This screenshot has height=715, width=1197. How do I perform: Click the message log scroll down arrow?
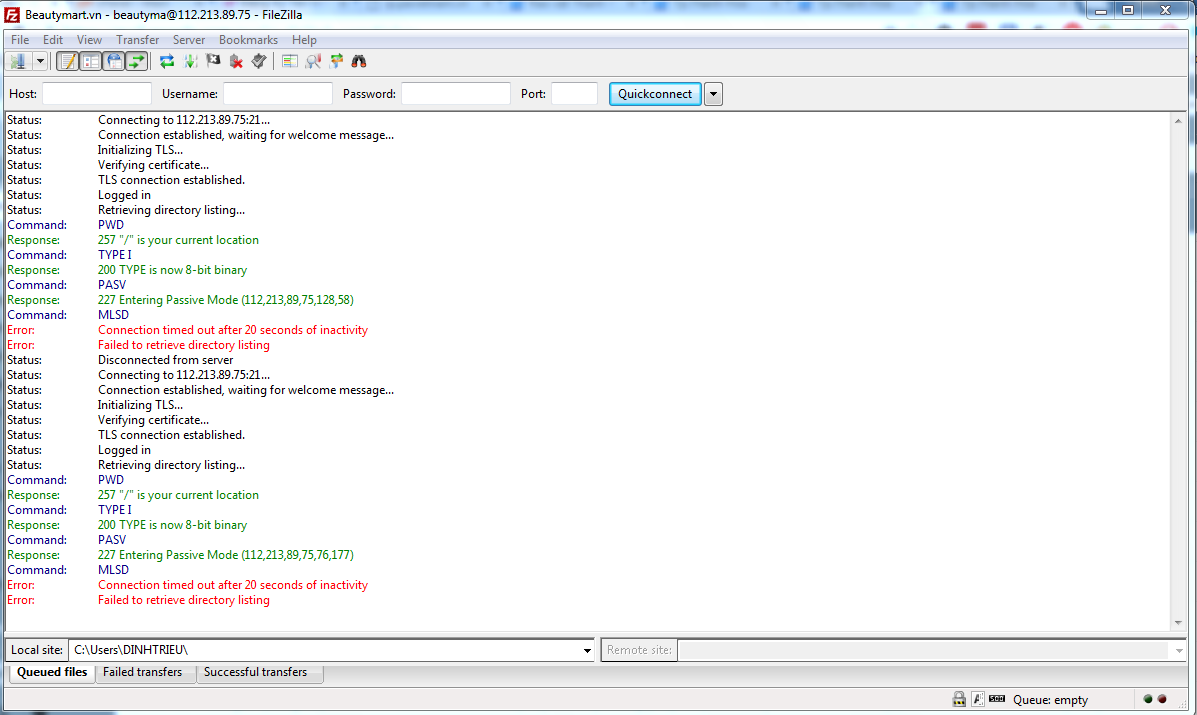tap(1178, 623)
